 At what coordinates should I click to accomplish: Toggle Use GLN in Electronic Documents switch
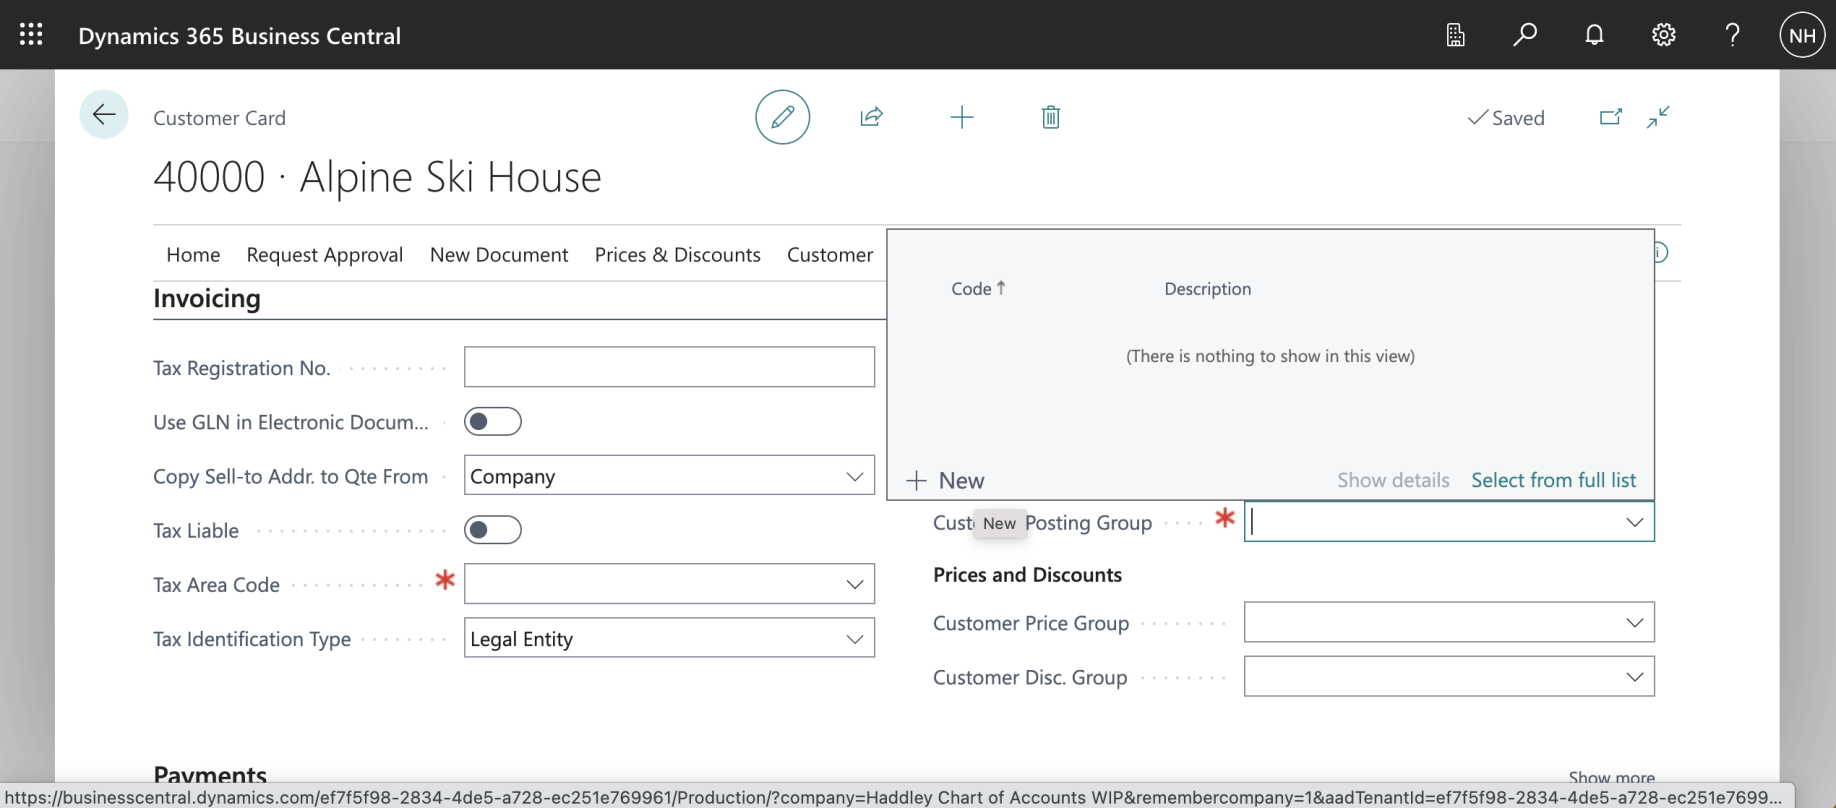point(493,422)
